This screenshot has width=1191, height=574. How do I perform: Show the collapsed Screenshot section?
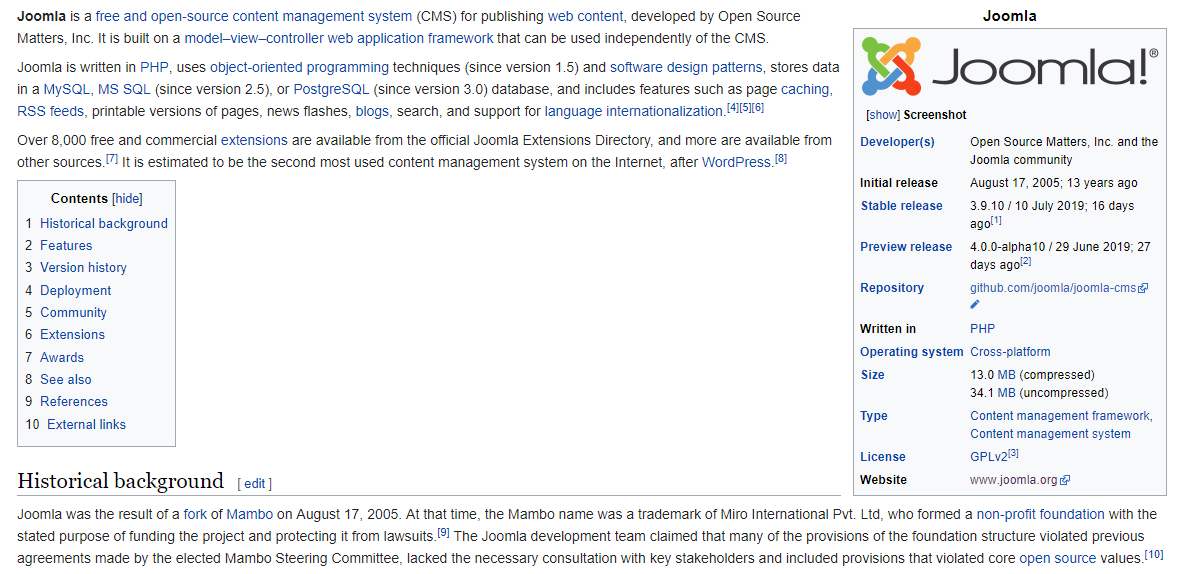coord(883,115)
